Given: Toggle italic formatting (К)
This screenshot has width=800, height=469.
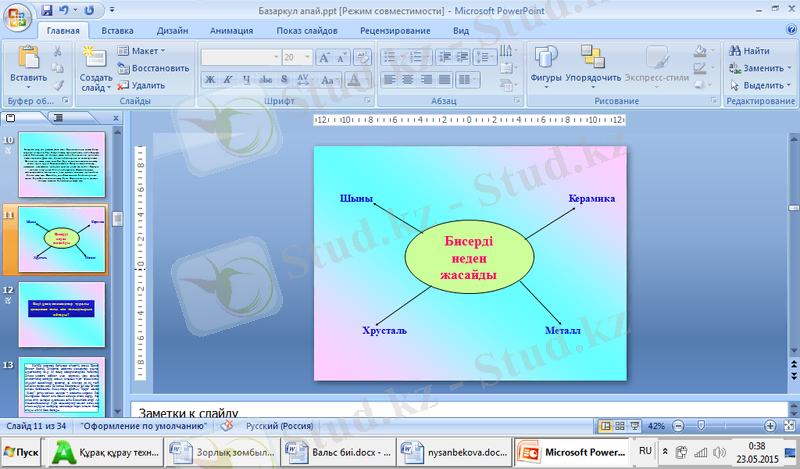Looking at the screenshot, I should (229, 79).
